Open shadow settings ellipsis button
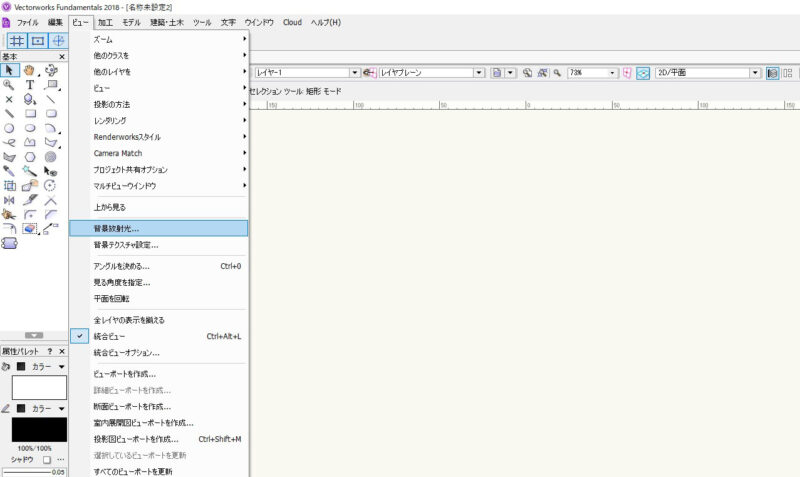 [x=60, y=460]
